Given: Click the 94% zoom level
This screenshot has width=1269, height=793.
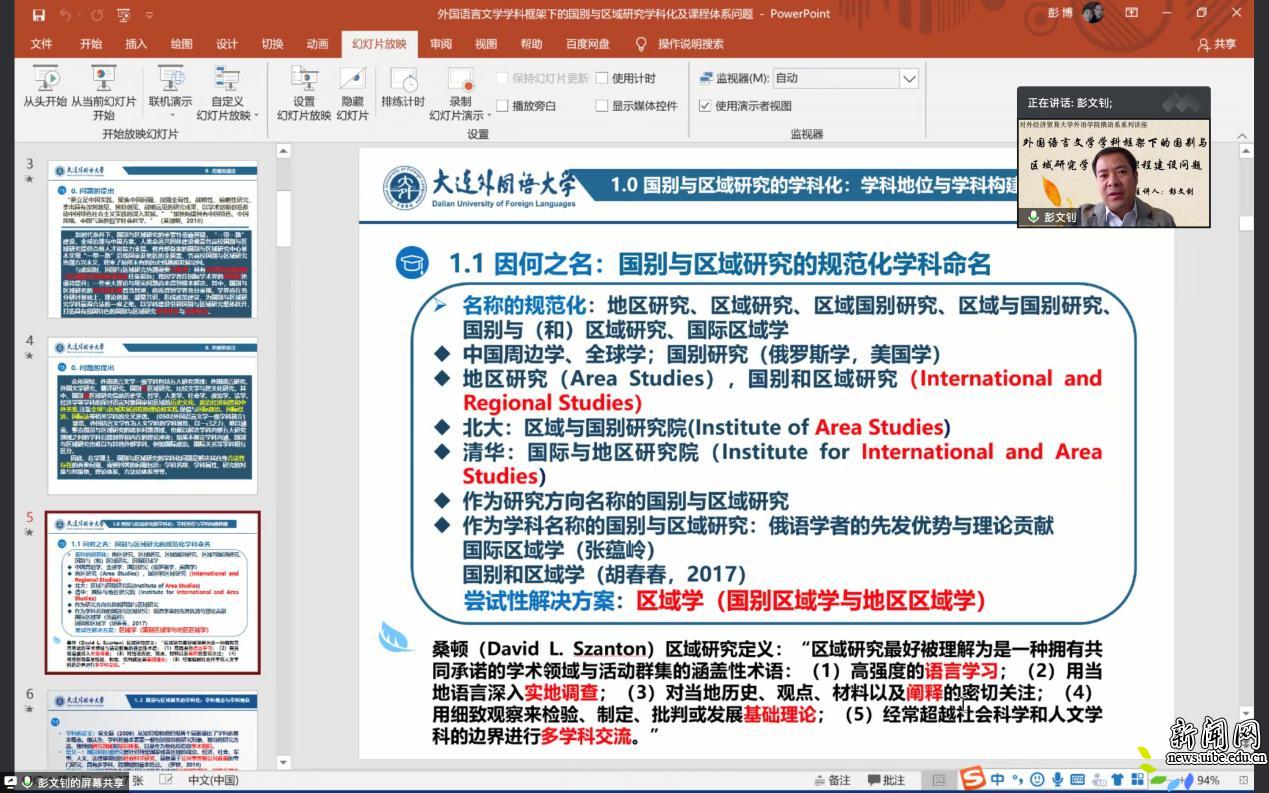Looking at the screenshot, I should [x=1208, y=780].
